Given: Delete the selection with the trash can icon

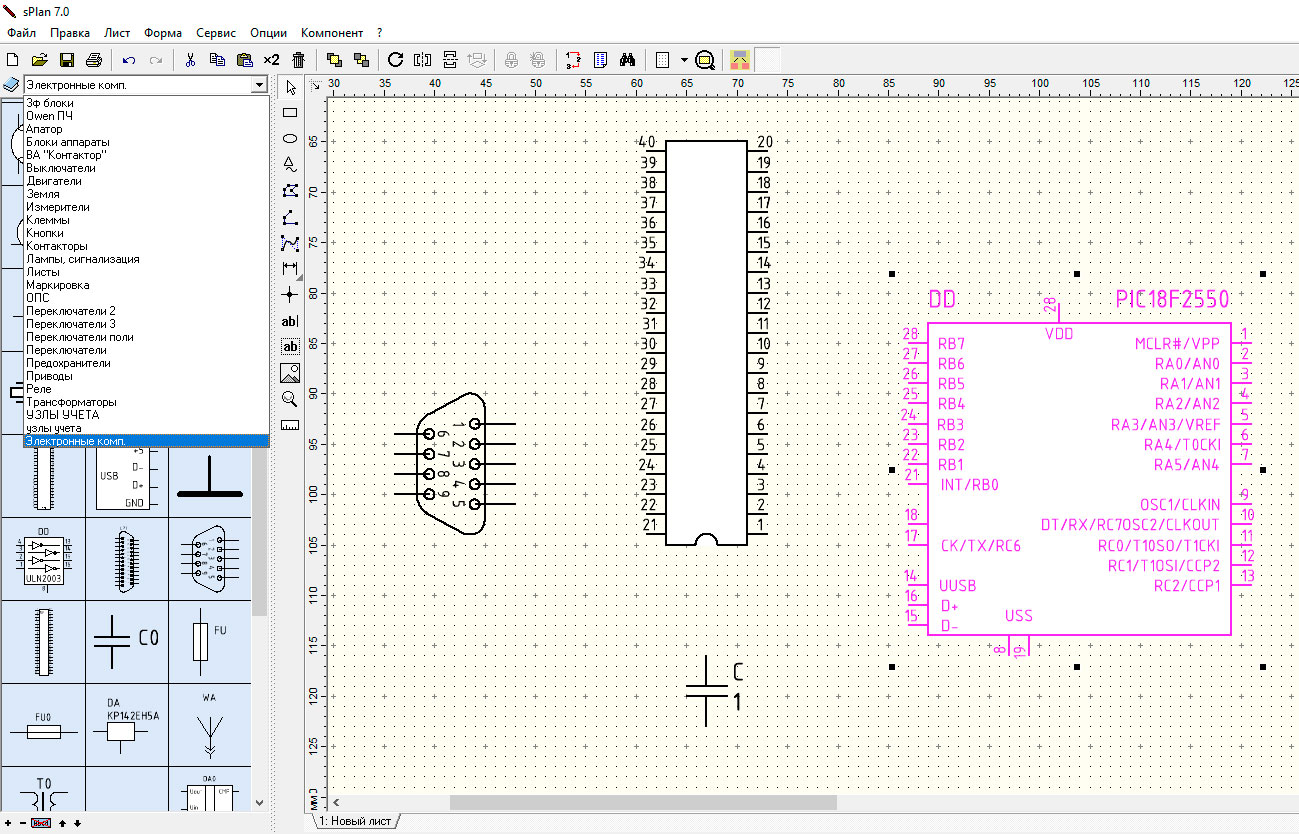Looking at the screenshot, I should [298, 60].
